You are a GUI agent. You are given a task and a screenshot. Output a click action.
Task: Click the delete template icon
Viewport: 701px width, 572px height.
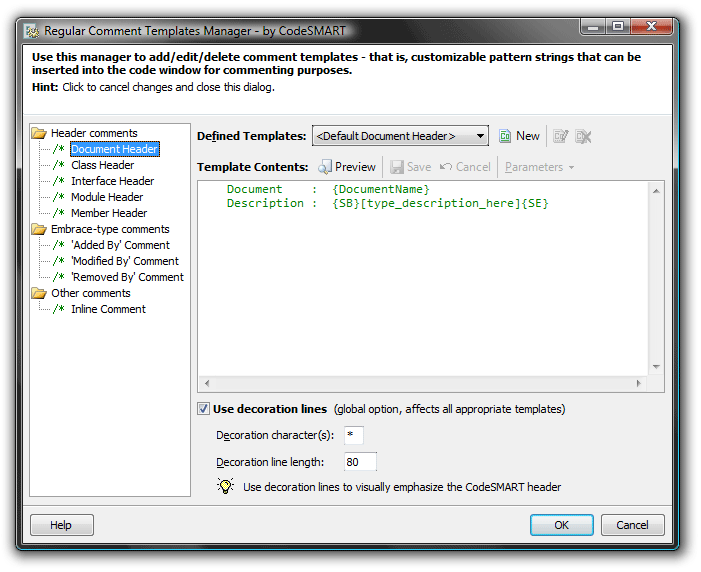tap(583, 136)
